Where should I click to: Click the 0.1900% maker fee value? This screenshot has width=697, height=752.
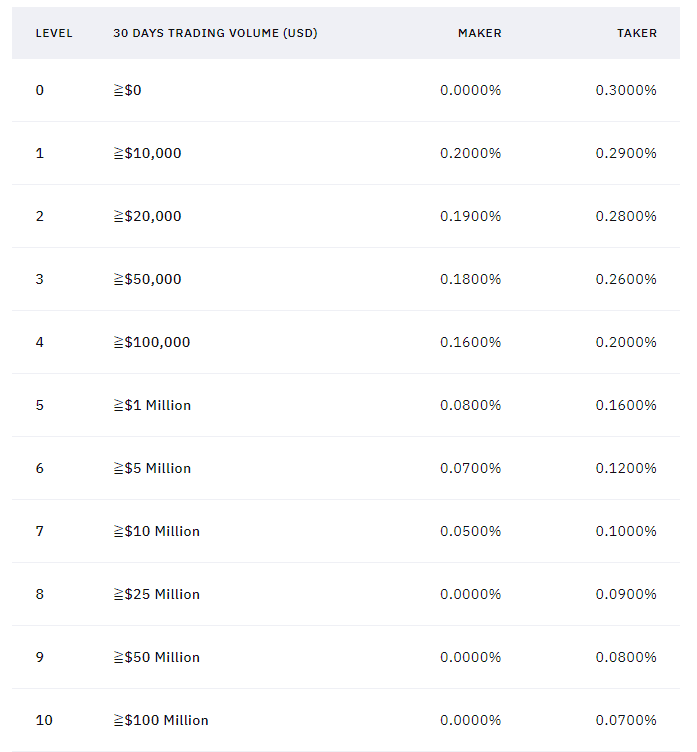(x=471, y=216)
